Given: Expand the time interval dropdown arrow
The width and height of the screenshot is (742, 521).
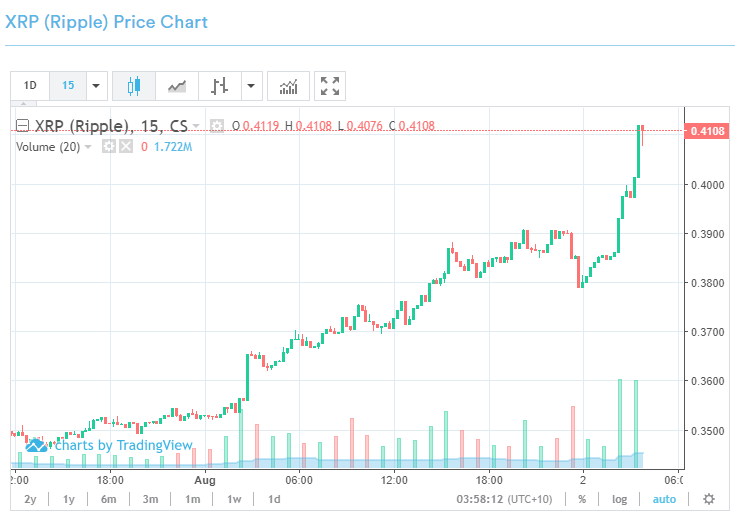Looking at the screenshot, I should pos(96,86).
